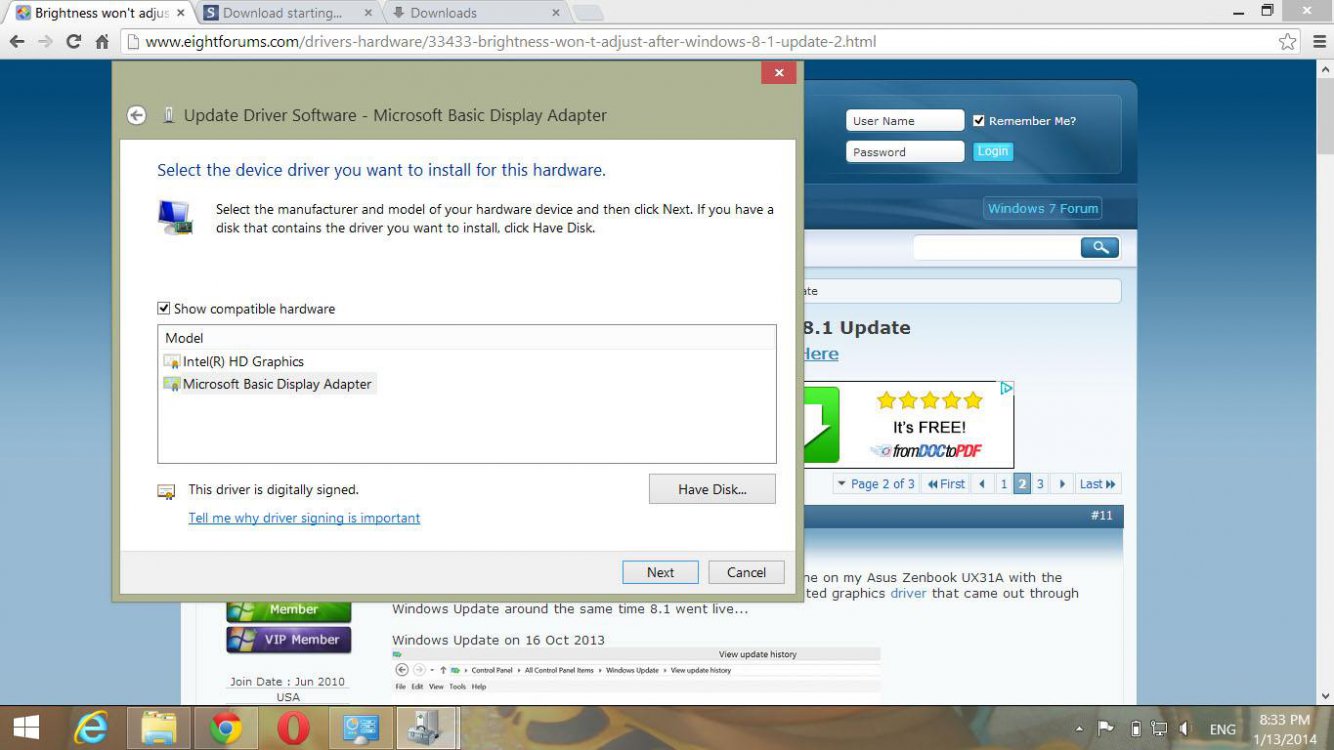Open the driver link in post text

[x=908, y=593]
